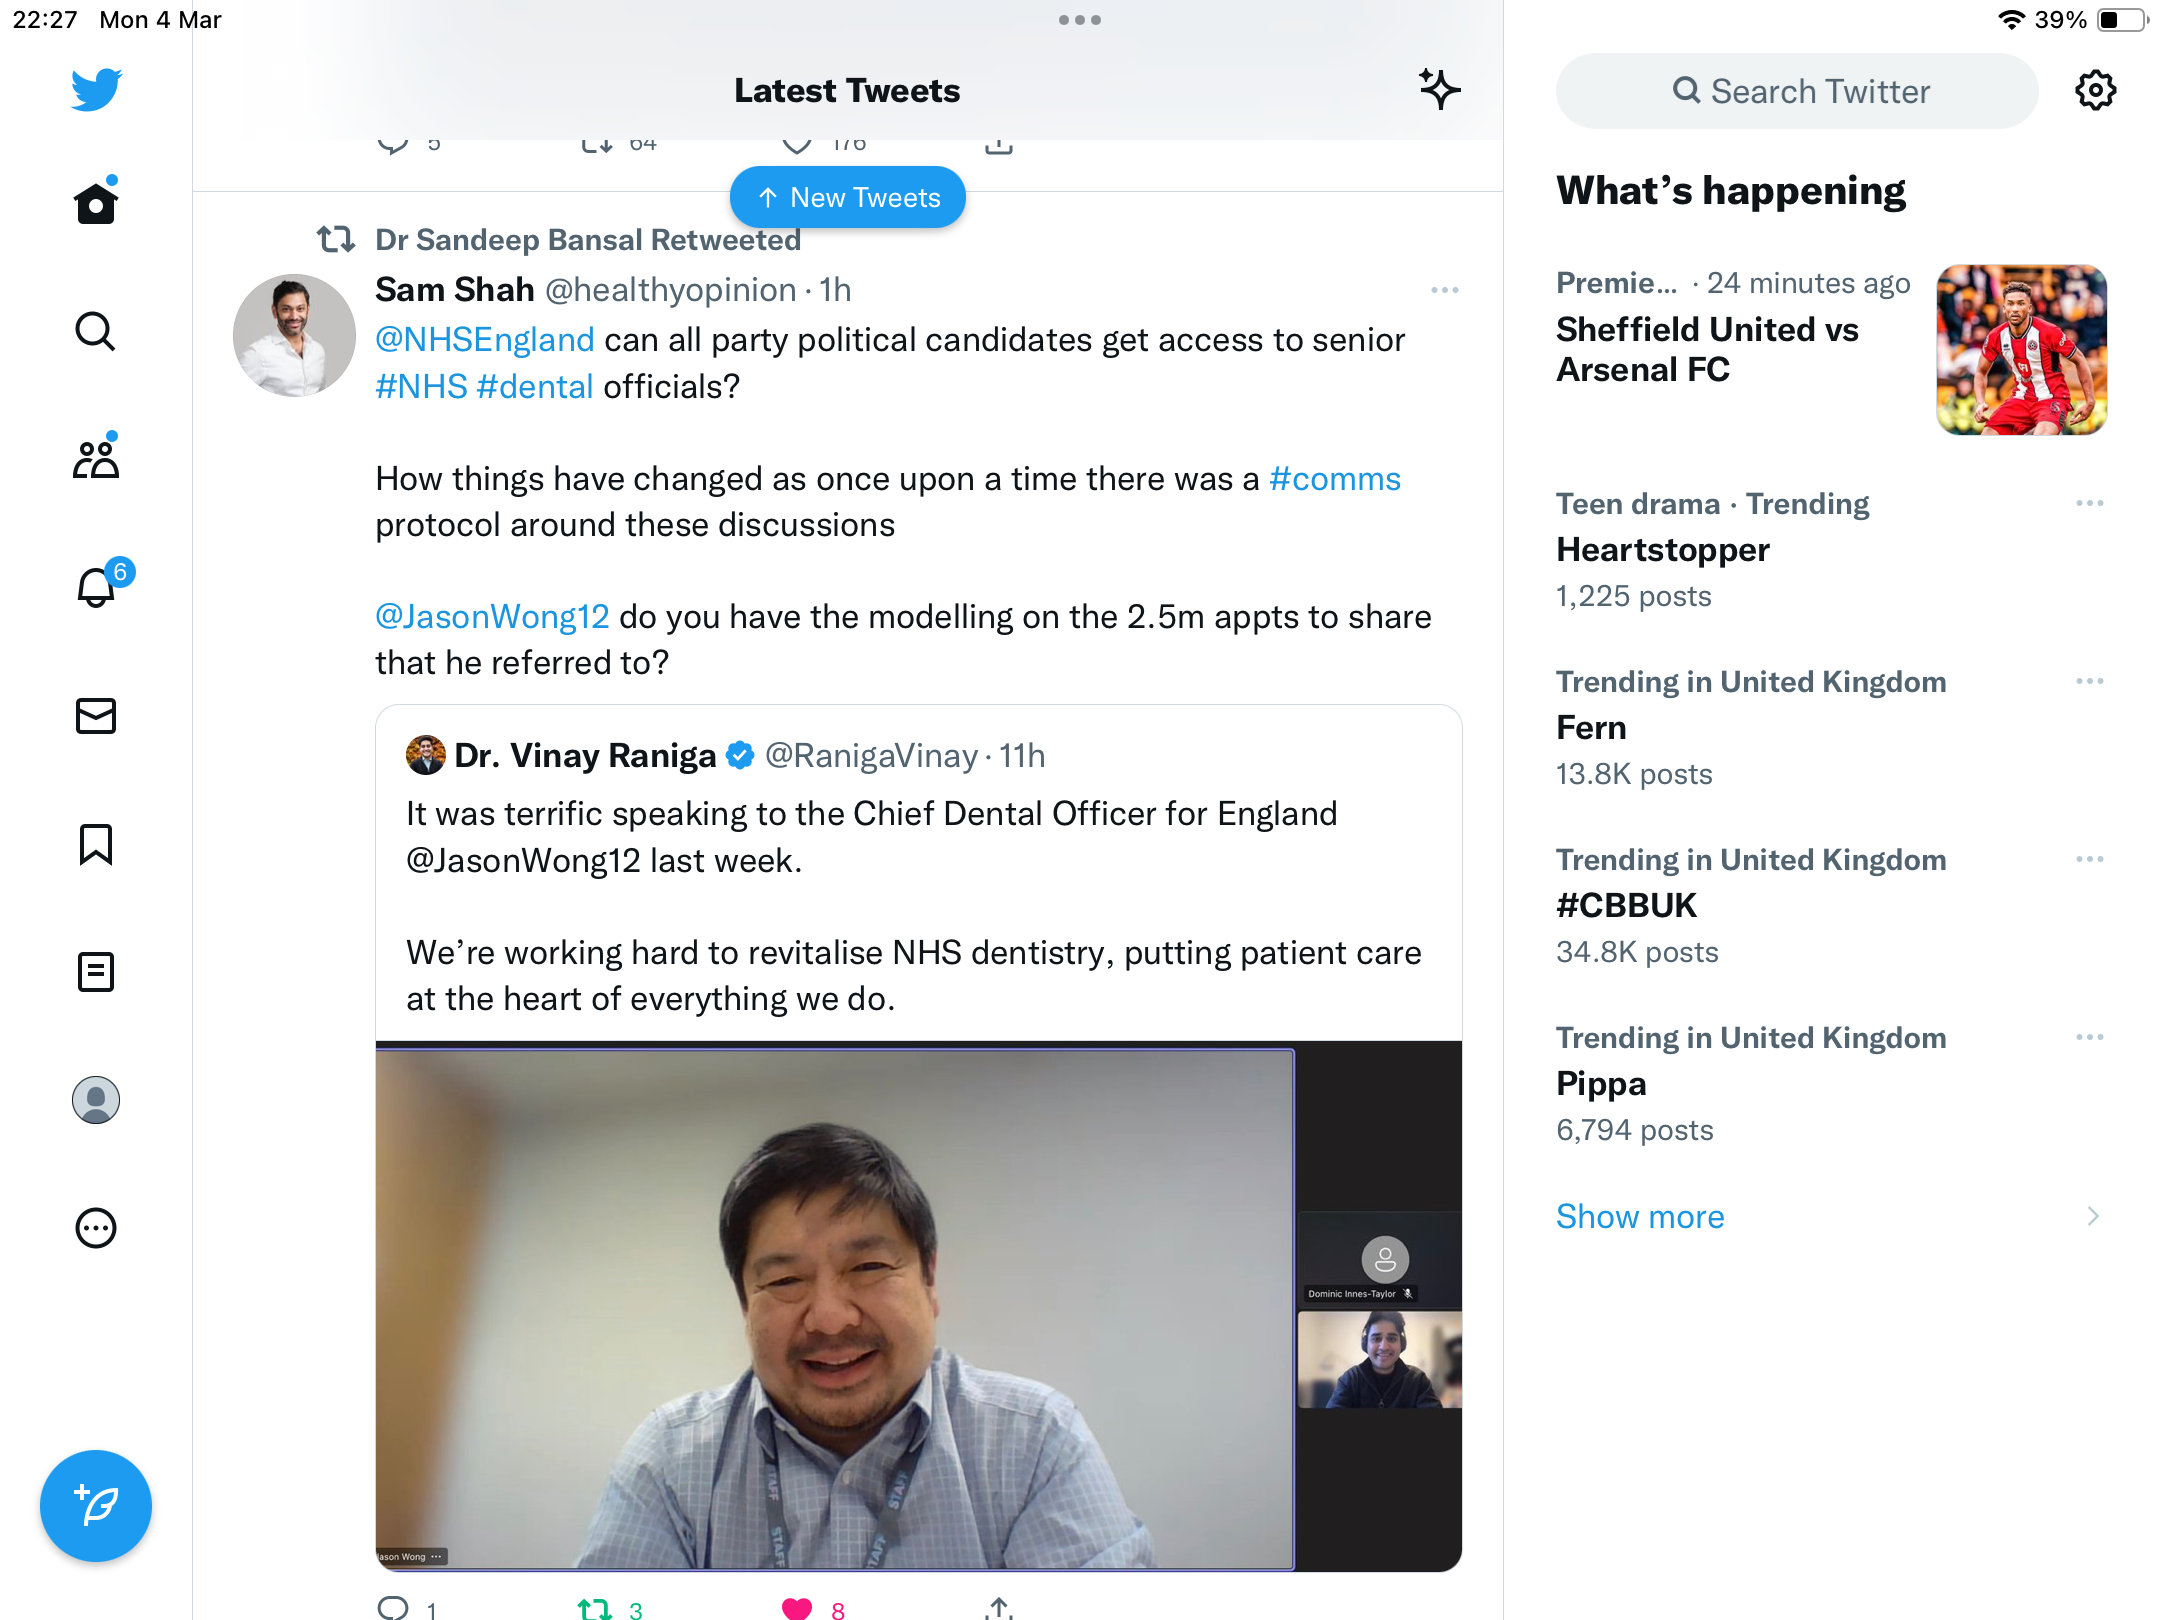2160x1620 pixels.
Task: Open Sheffield United vs Arsenal FC trend
Action: pyautogui.click(x=1707, y=349)
